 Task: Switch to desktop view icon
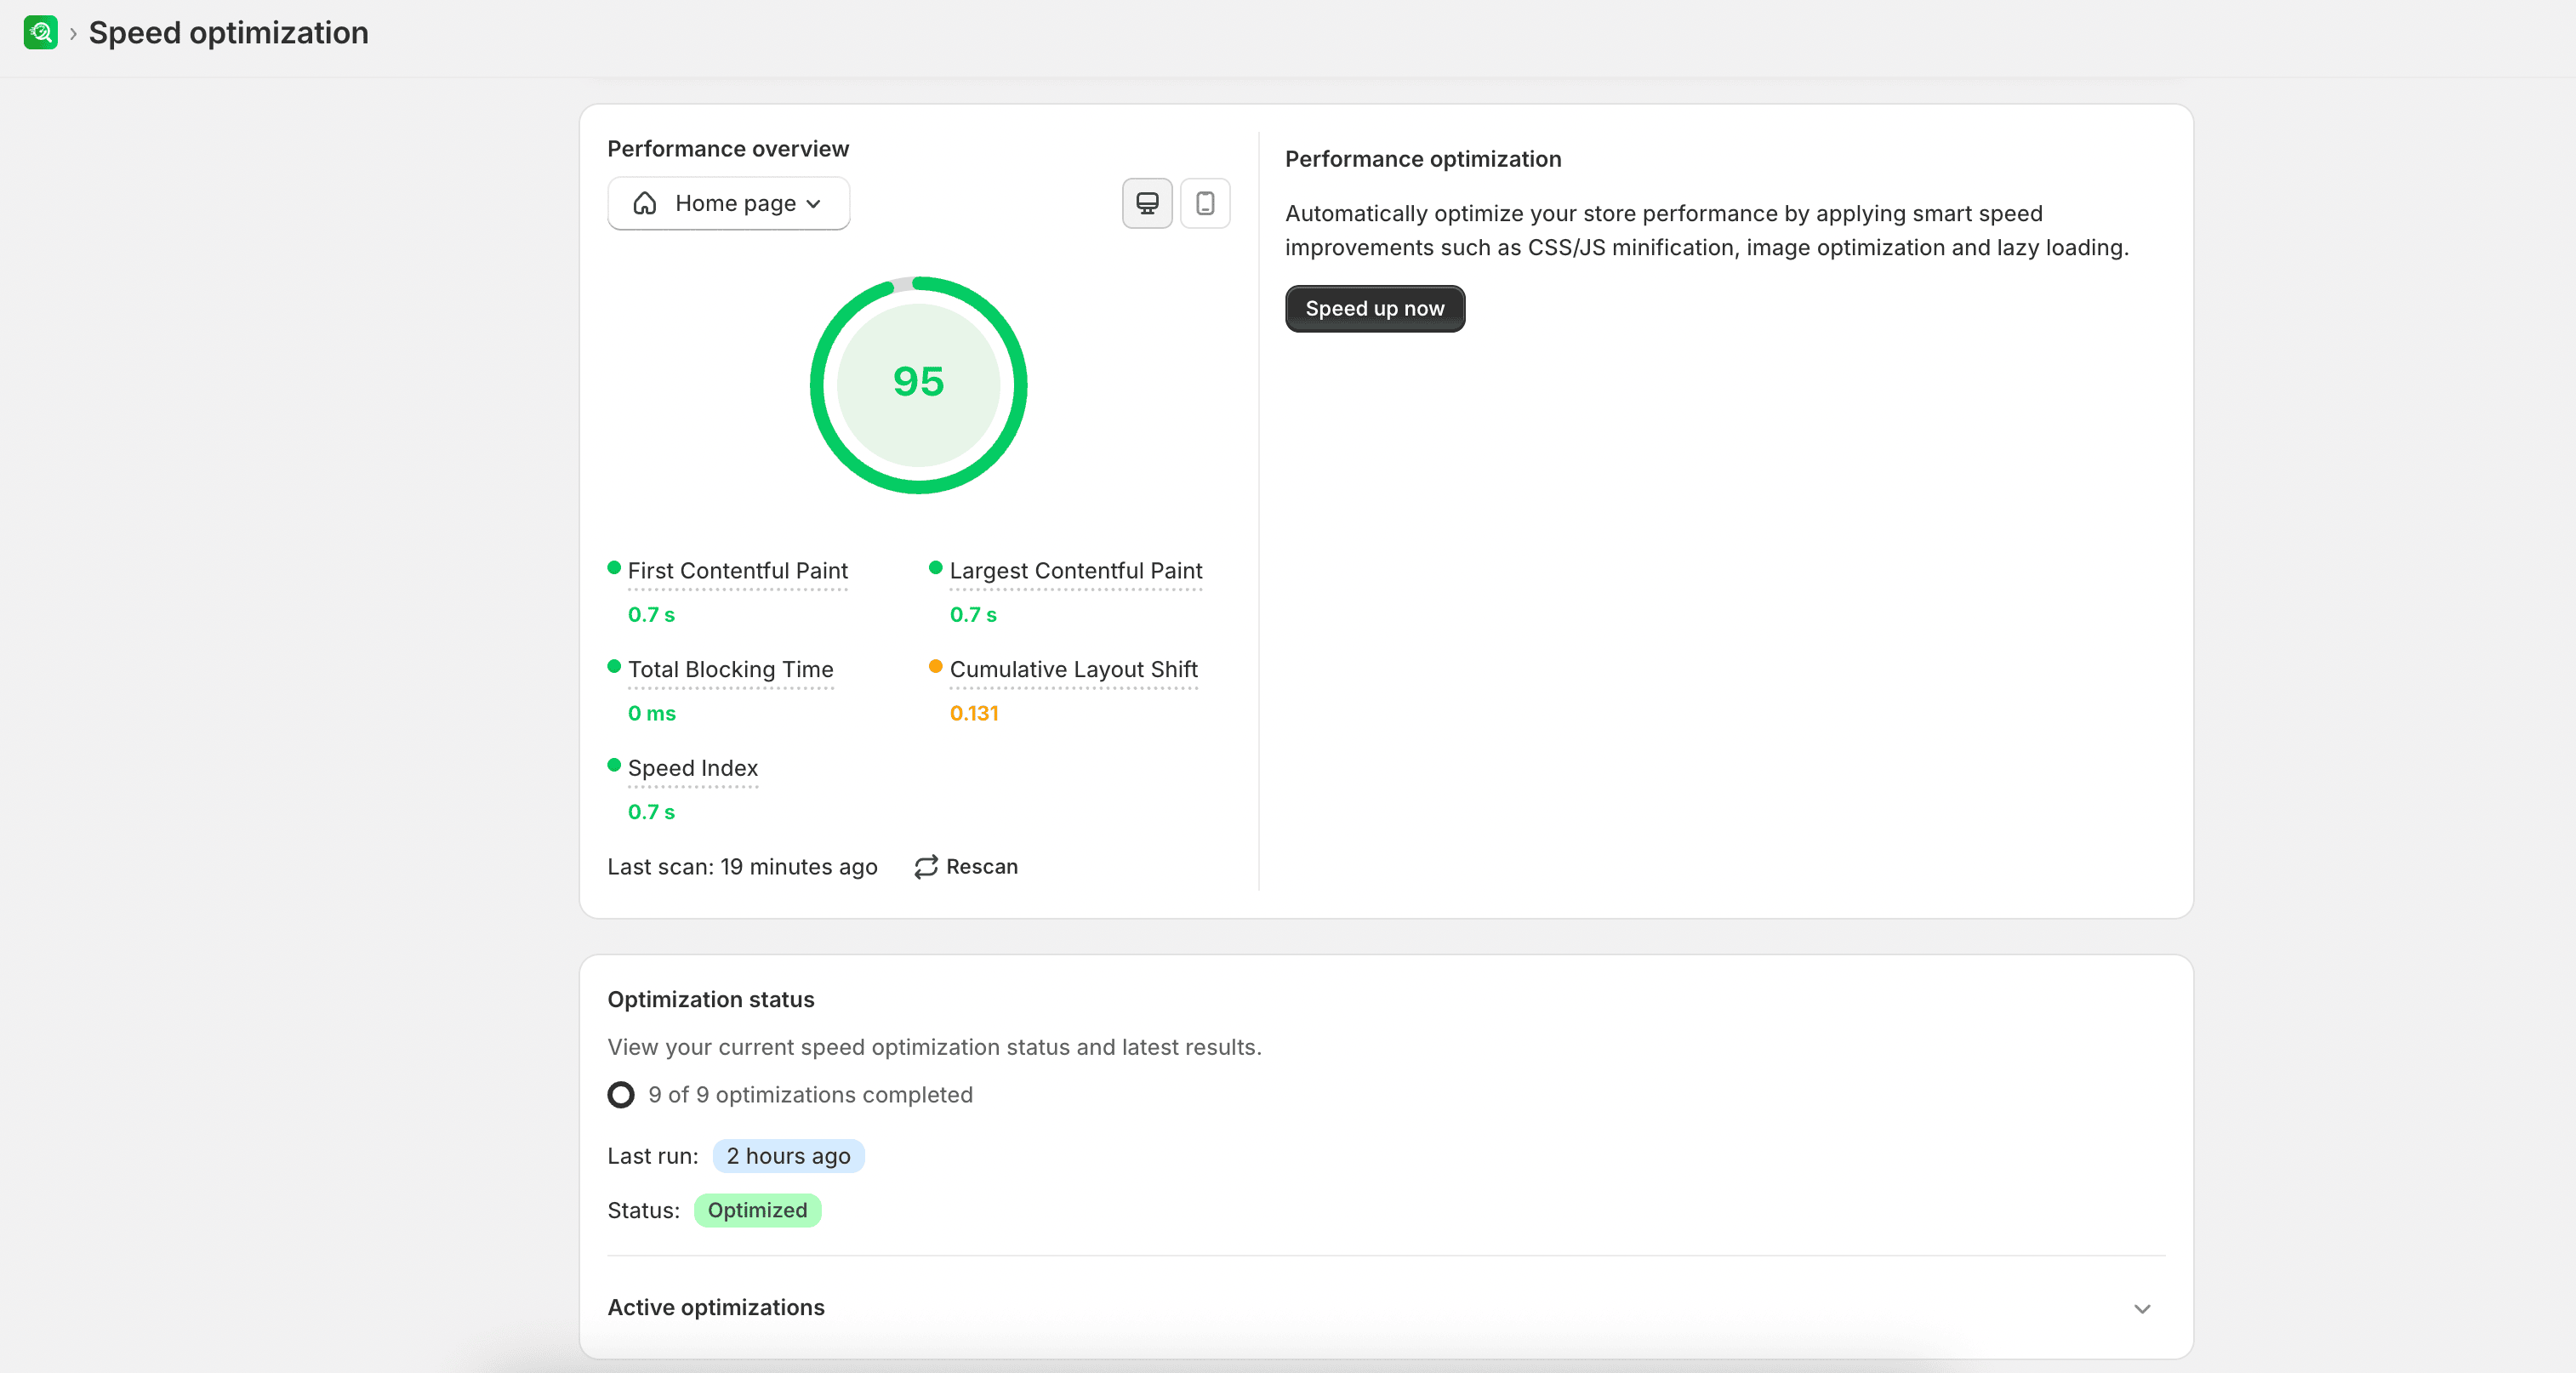pos(1147,203)
